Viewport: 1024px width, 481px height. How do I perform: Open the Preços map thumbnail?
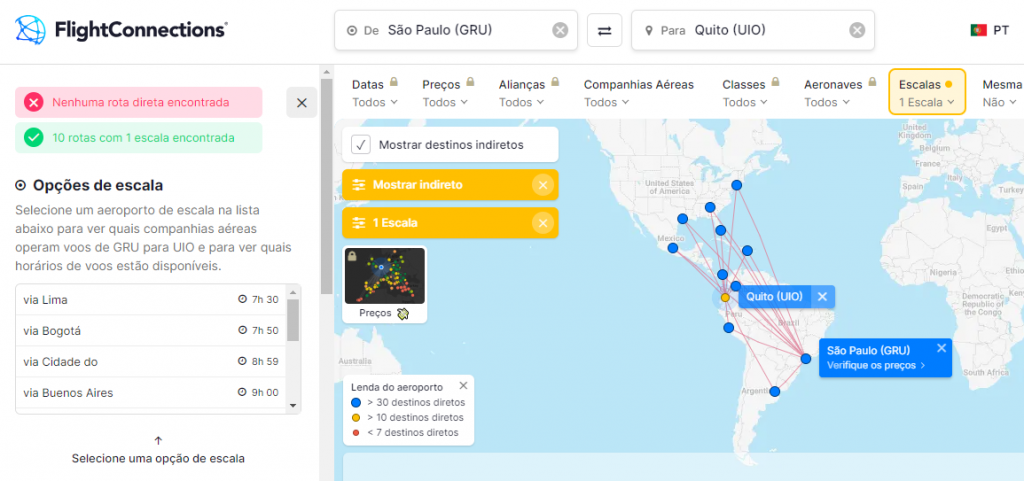tap(385, 284)
